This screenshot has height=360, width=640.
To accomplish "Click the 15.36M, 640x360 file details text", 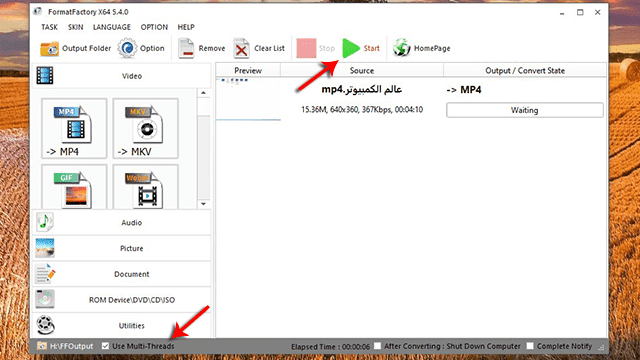I will tap(362, 109).
